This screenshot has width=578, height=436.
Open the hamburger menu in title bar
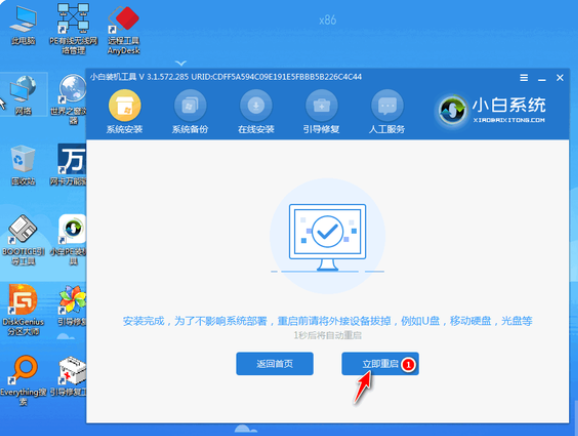pos(524,78)
